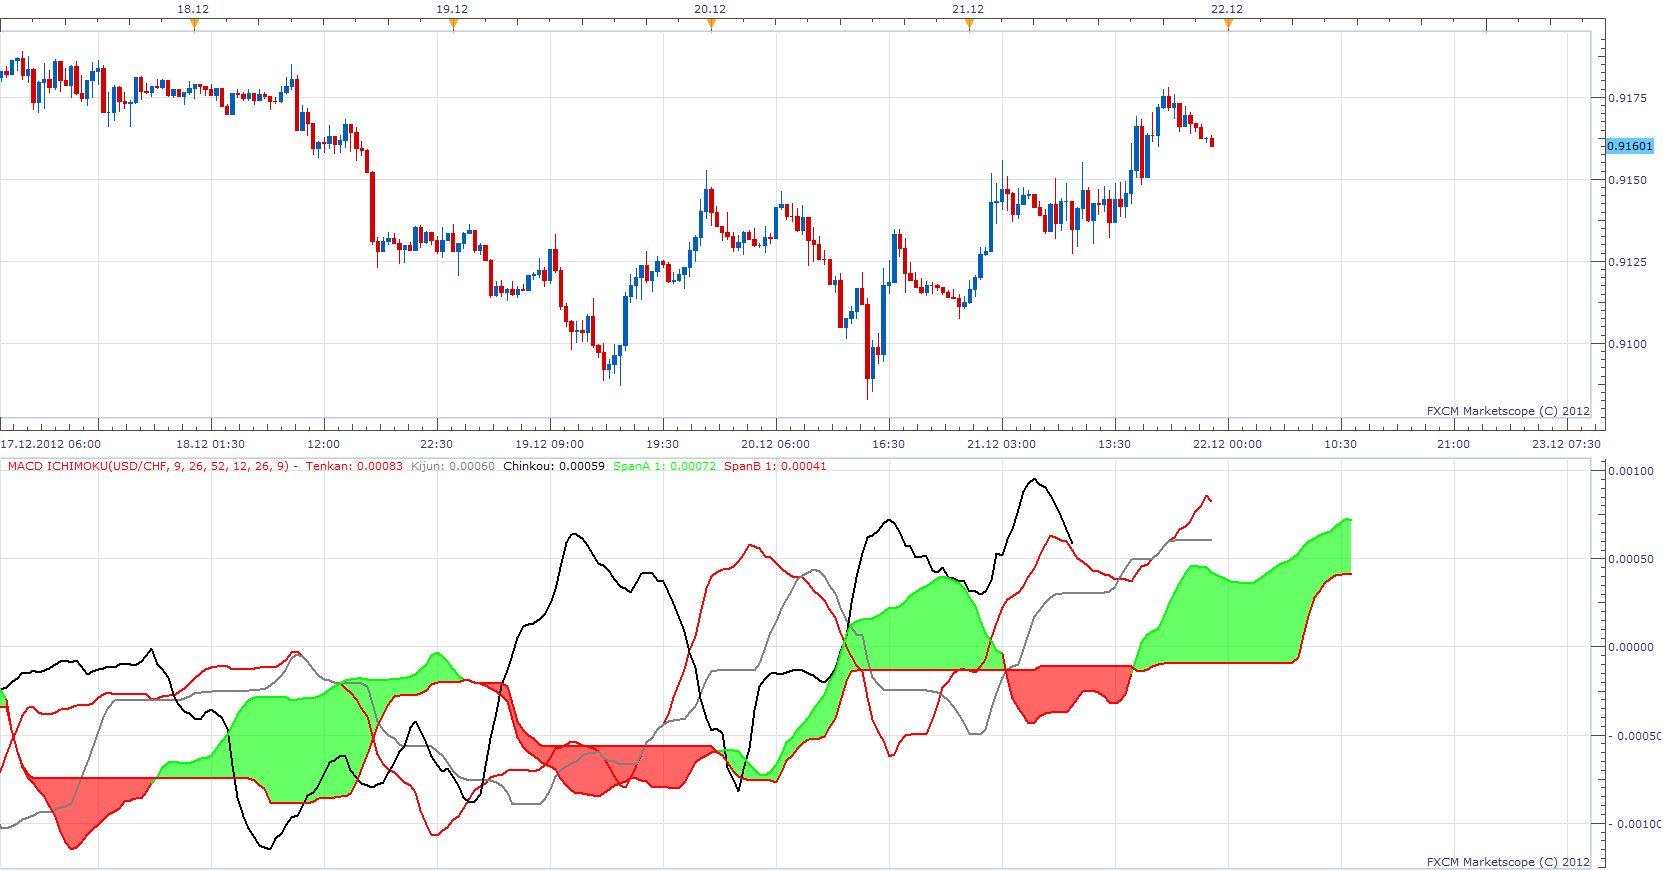Image resolution: width=1663 pixels, height=870 pixels.
Task: Click the Kijun: 0.00060 value label
Action: point(453,466)
